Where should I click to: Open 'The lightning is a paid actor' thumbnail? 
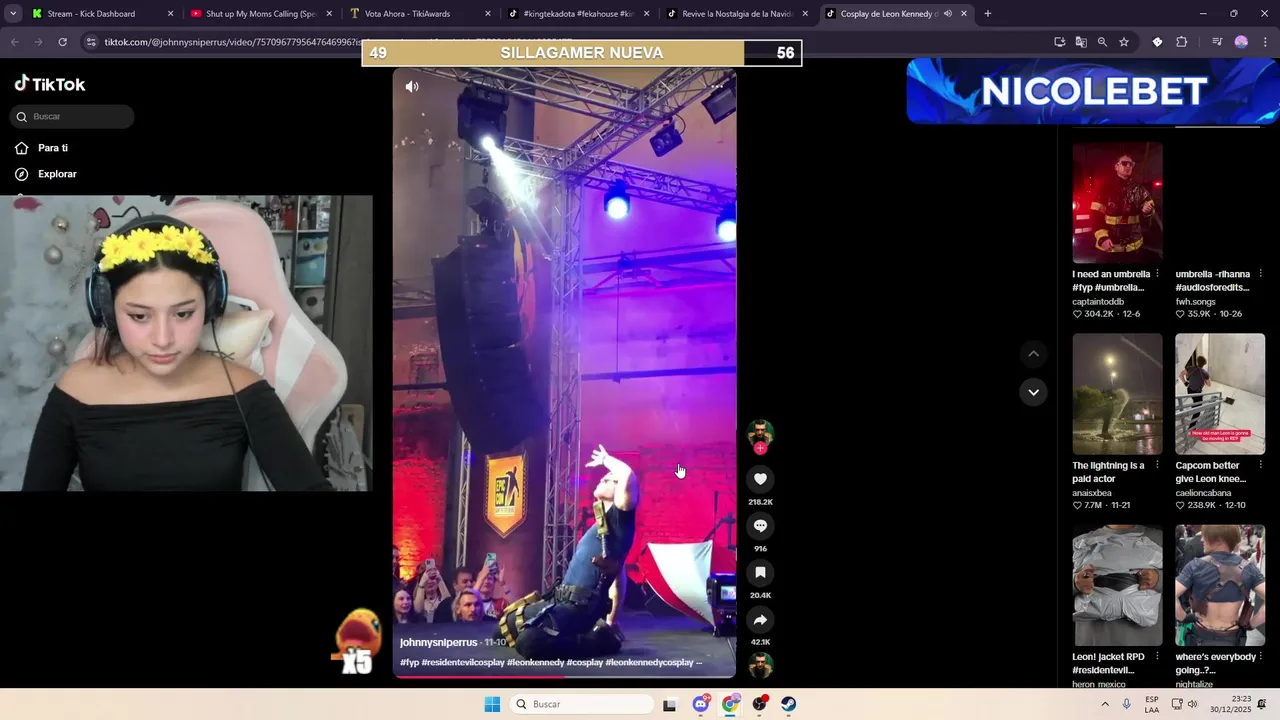point(1117,394)
